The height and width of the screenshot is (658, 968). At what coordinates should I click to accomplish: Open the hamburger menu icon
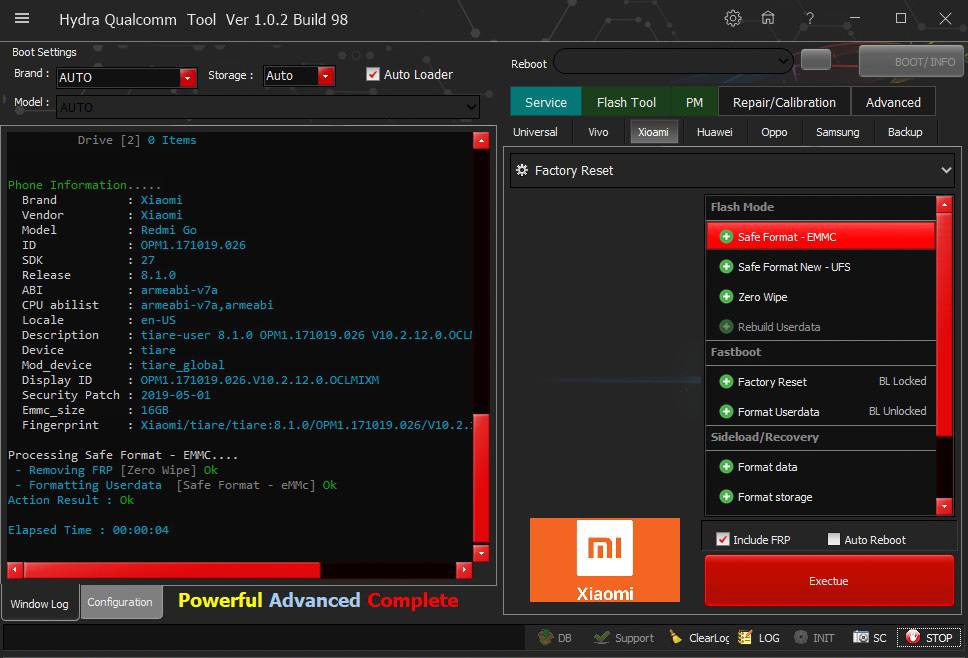[22, 19]
